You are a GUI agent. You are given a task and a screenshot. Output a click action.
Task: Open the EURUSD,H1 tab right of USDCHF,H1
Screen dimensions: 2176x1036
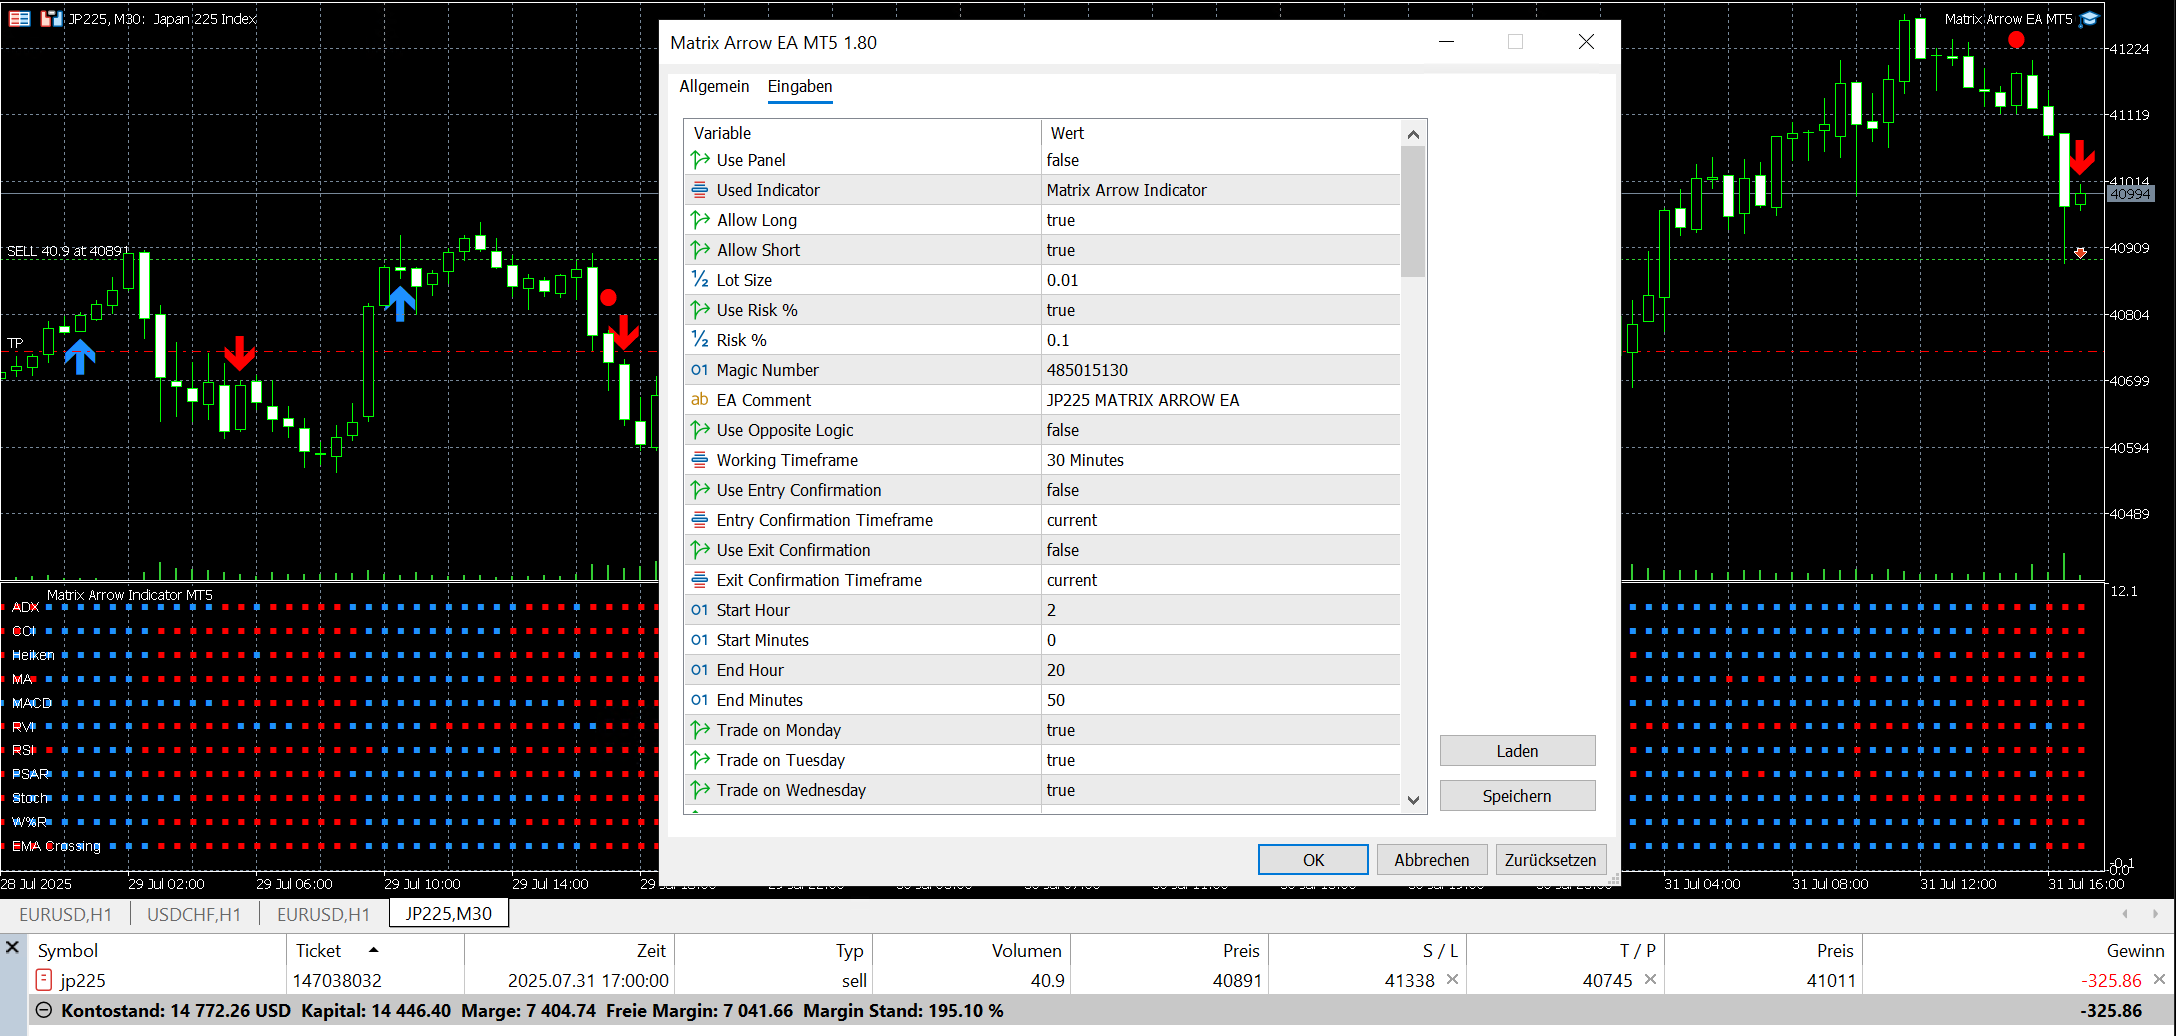click(x=323, y=914)
